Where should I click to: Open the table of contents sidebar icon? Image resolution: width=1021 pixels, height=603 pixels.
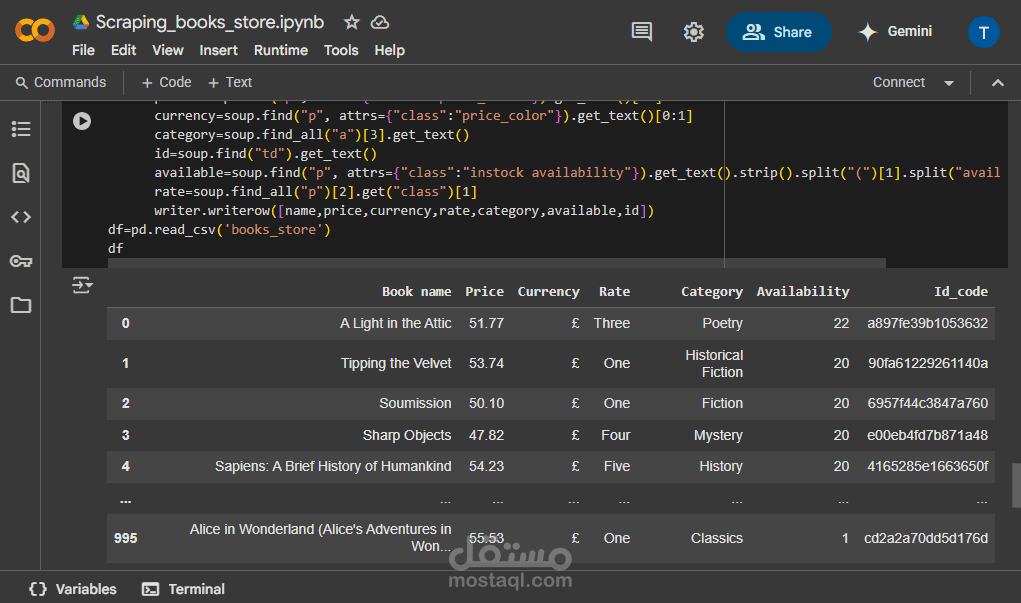pyautogui.click(x=21, y=129)
